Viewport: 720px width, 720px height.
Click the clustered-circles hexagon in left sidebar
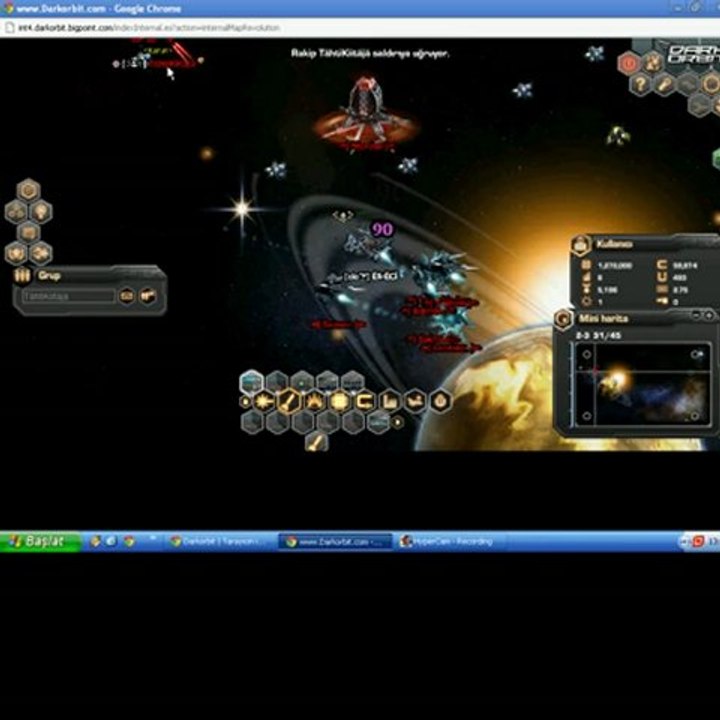coord(16,211)
